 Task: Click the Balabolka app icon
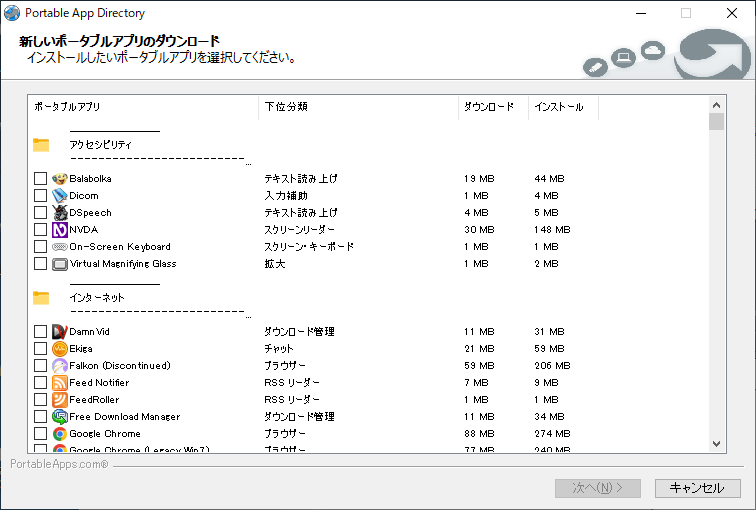(60, 179)
